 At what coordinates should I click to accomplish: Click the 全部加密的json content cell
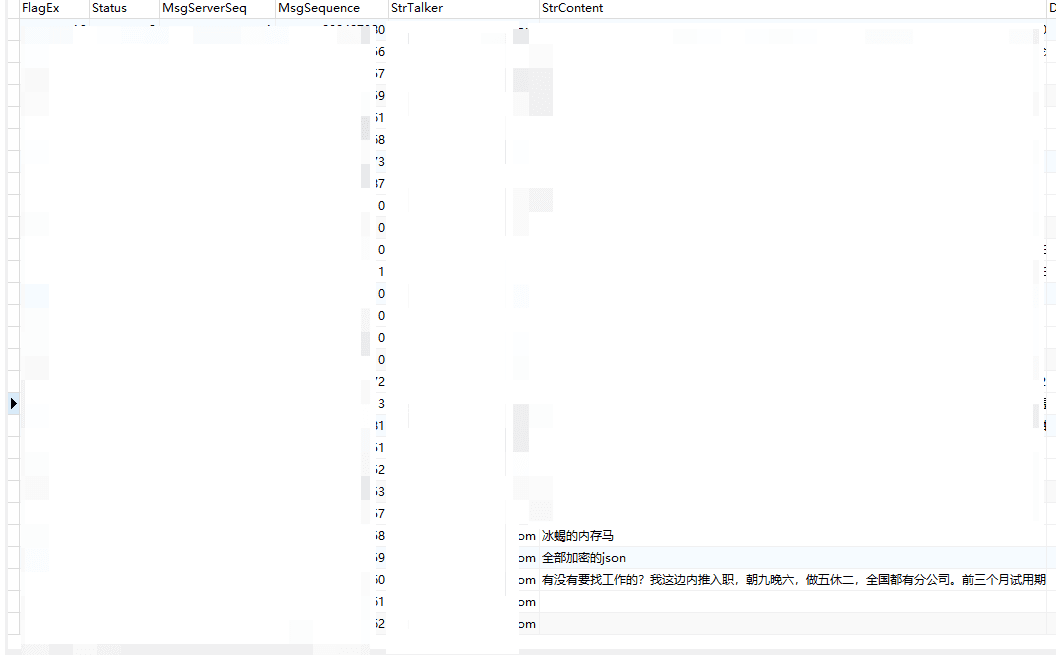point(584,558)
